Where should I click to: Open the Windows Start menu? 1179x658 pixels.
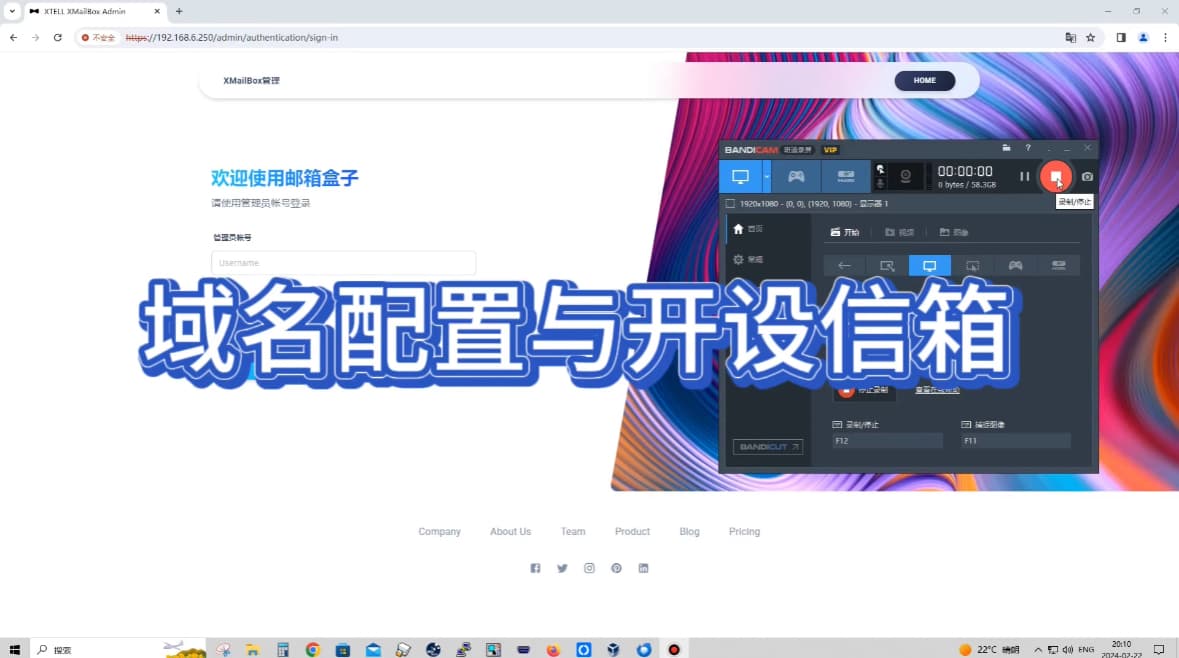(x=14, y=650)
